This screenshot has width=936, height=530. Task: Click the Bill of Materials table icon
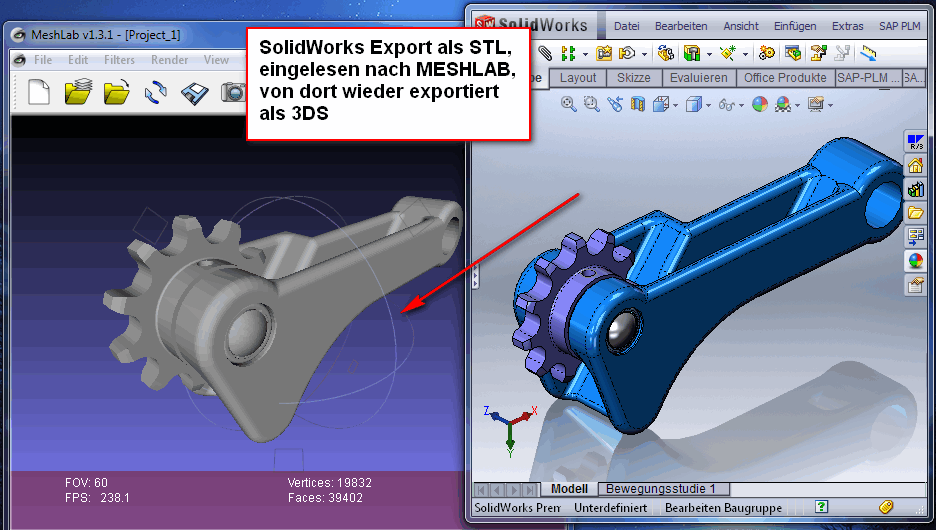click(x=793, y=53)
